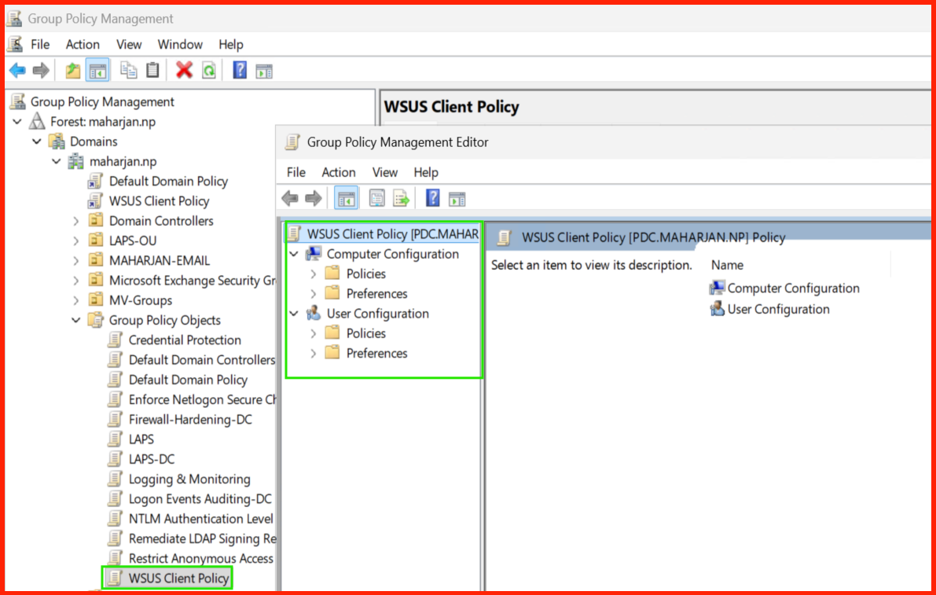Open Help menu in Group Policy Management
This screenshot has height=595, width=936.
pos(230,45)
